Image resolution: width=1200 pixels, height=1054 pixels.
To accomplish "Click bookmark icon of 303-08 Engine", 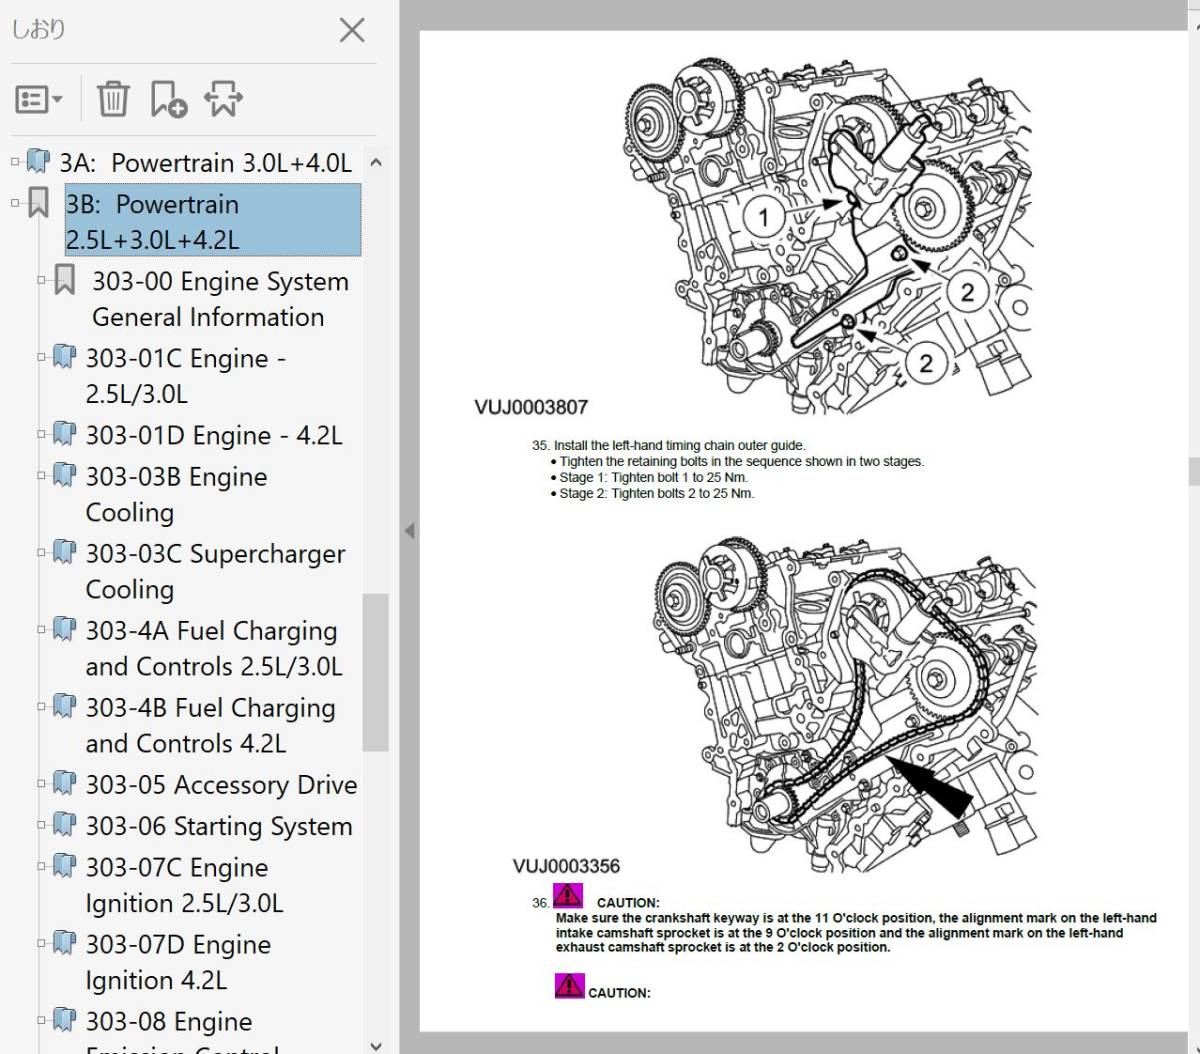I will (64, 1020).
